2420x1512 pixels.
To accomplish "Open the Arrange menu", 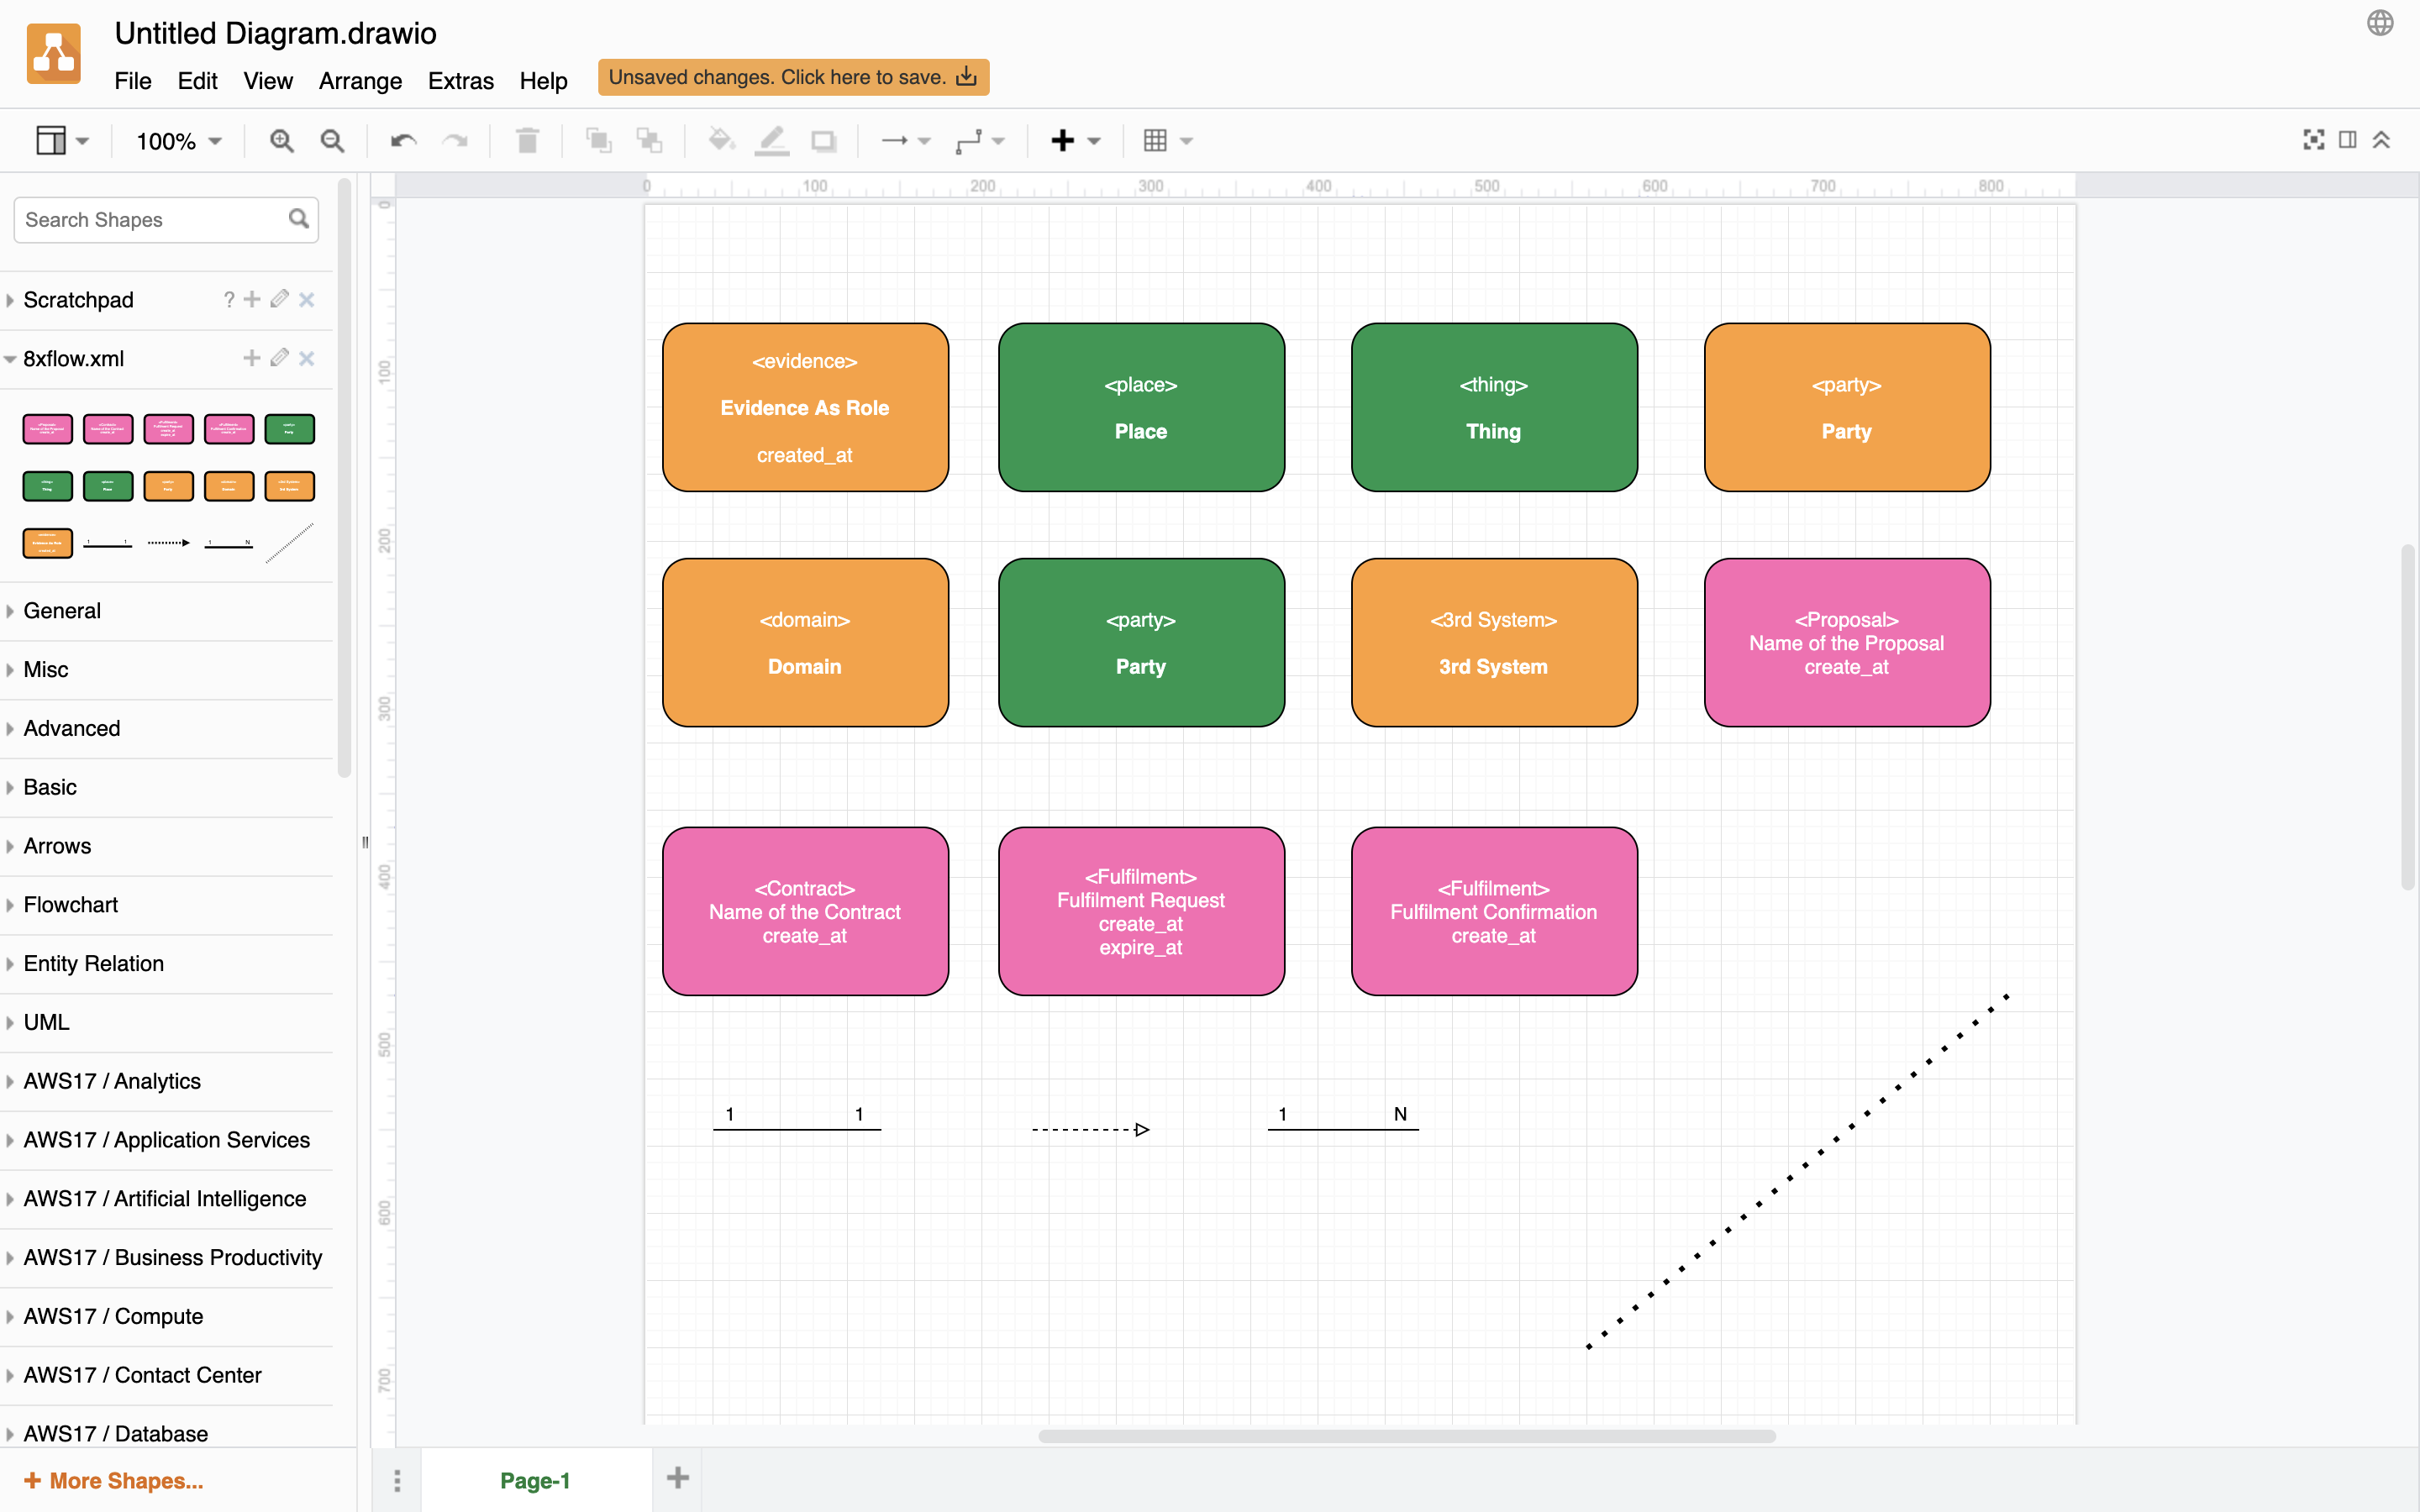I will point(360,81).
